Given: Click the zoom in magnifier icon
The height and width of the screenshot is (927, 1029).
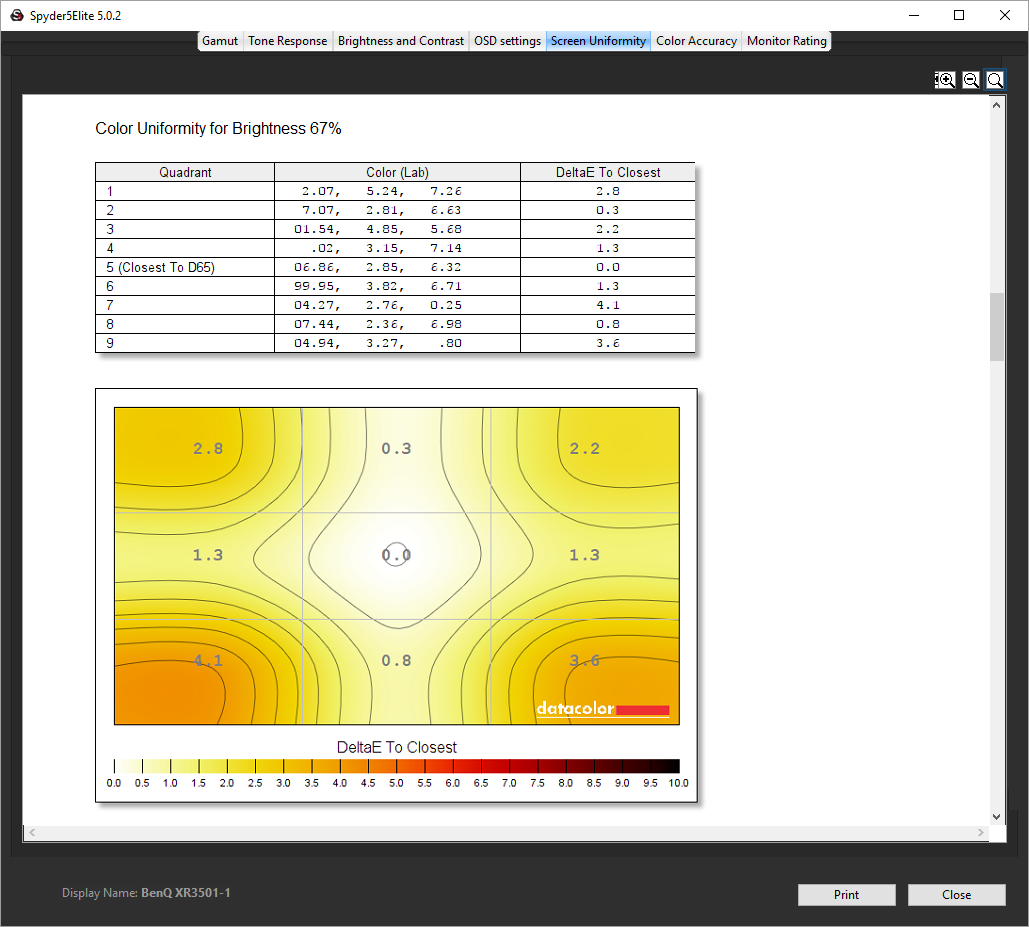Looking at the screenshot, I should coord(944,80).
